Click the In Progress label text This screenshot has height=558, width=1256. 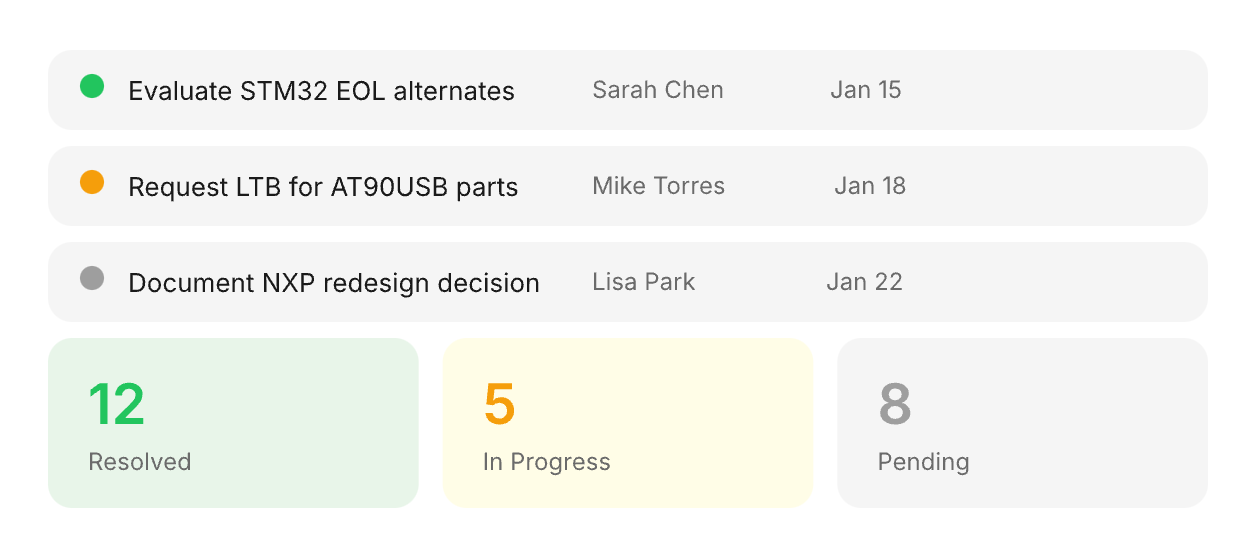(546, 462)
